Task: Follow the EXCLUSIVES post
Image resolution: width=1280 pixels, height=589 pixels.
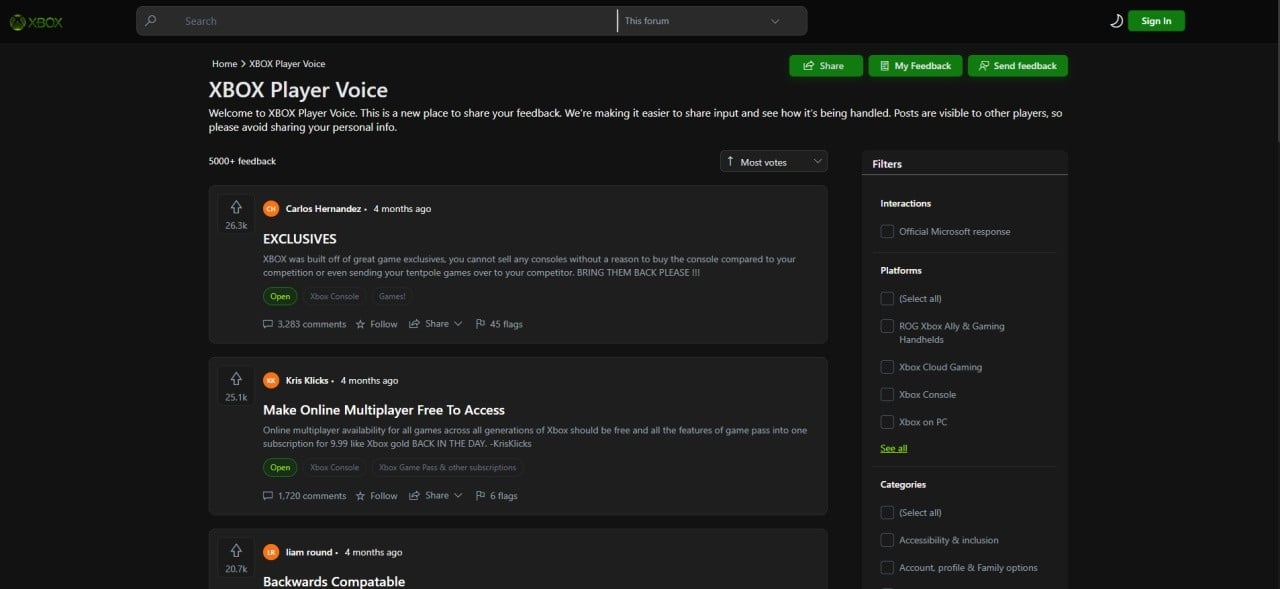Action: (376, 324)
